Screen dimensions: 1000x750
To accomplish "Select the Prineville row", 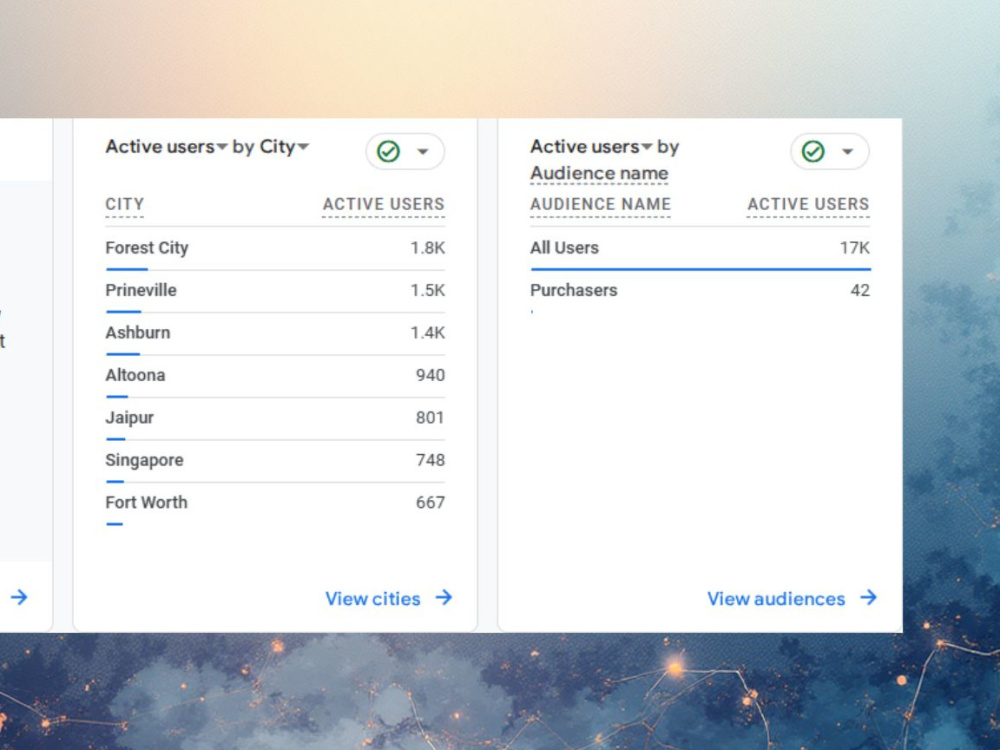I will (x=275, y=291).
